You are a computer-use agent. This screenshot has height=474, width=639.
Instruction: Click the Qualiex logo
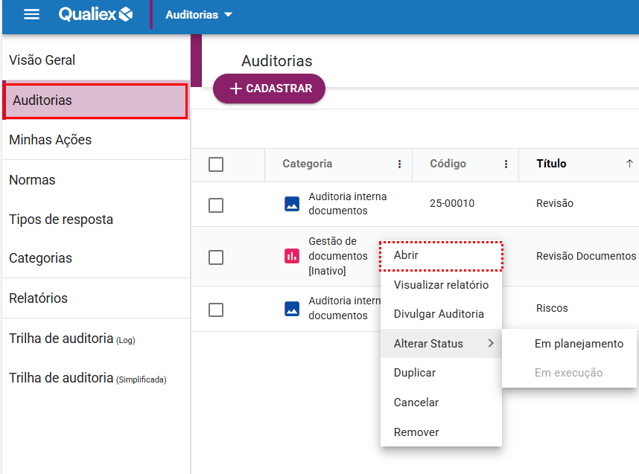(x=95, y=15)
